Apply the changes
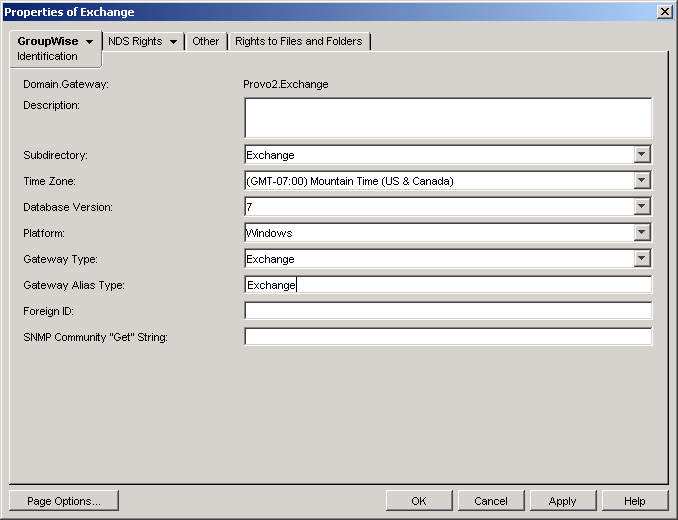Viewport: 678px width, 520px height. (563, 501)
